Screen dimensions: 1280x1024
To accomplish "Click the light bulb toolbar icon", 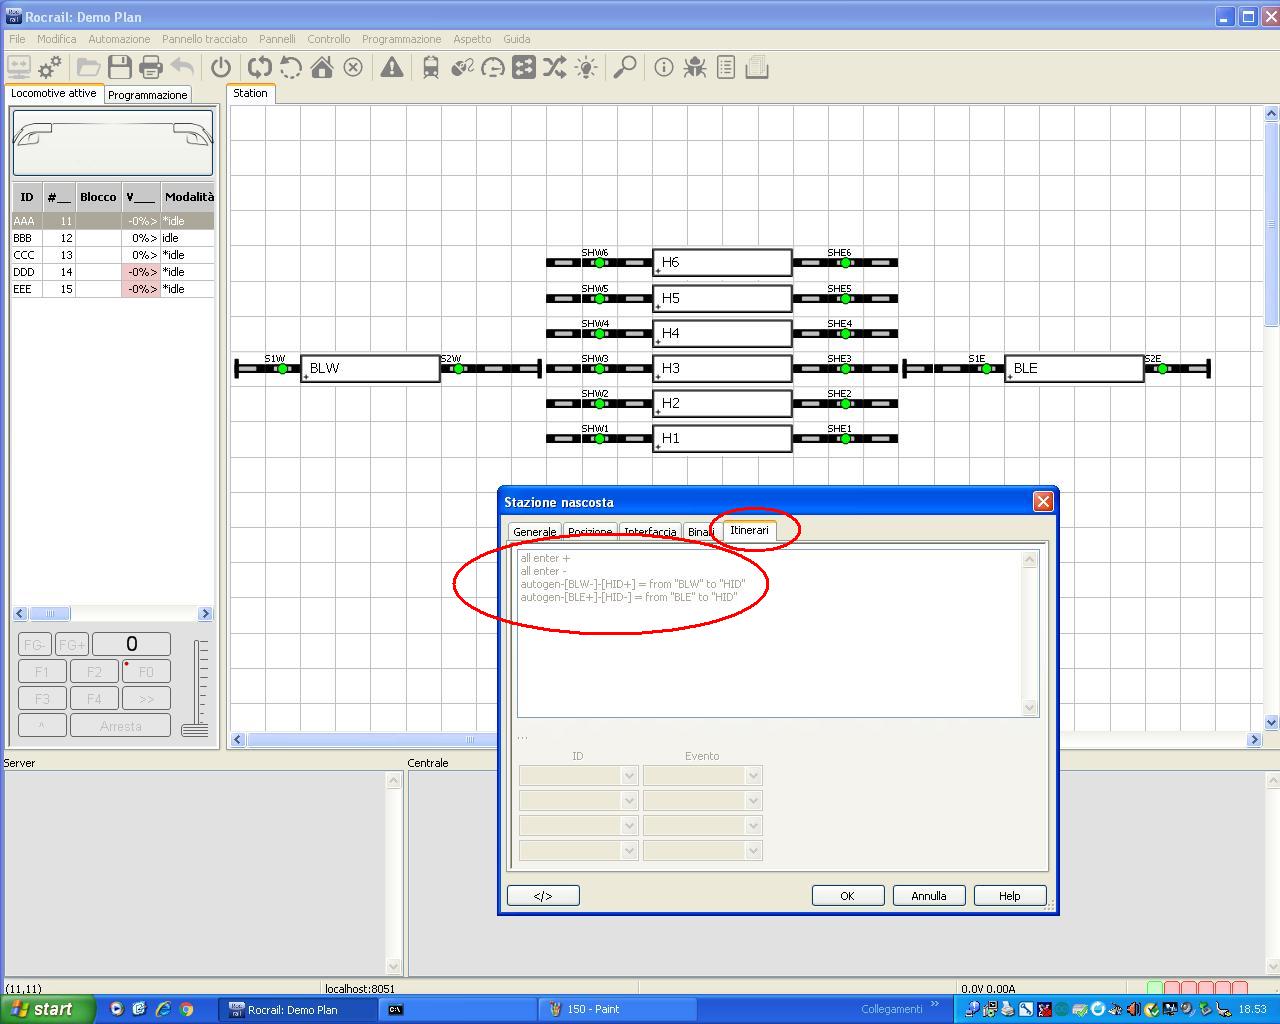I will [586, 67].
